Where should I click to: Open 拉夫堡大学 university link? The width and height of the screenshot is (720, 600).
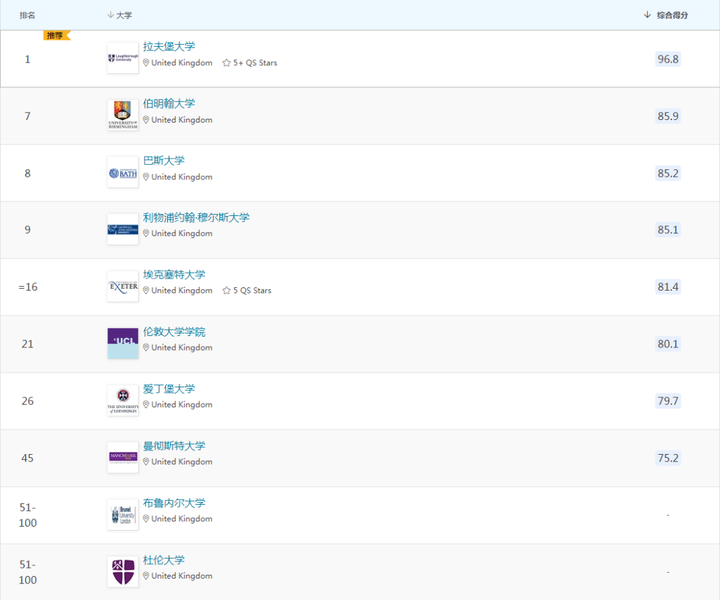pos(169,46)
